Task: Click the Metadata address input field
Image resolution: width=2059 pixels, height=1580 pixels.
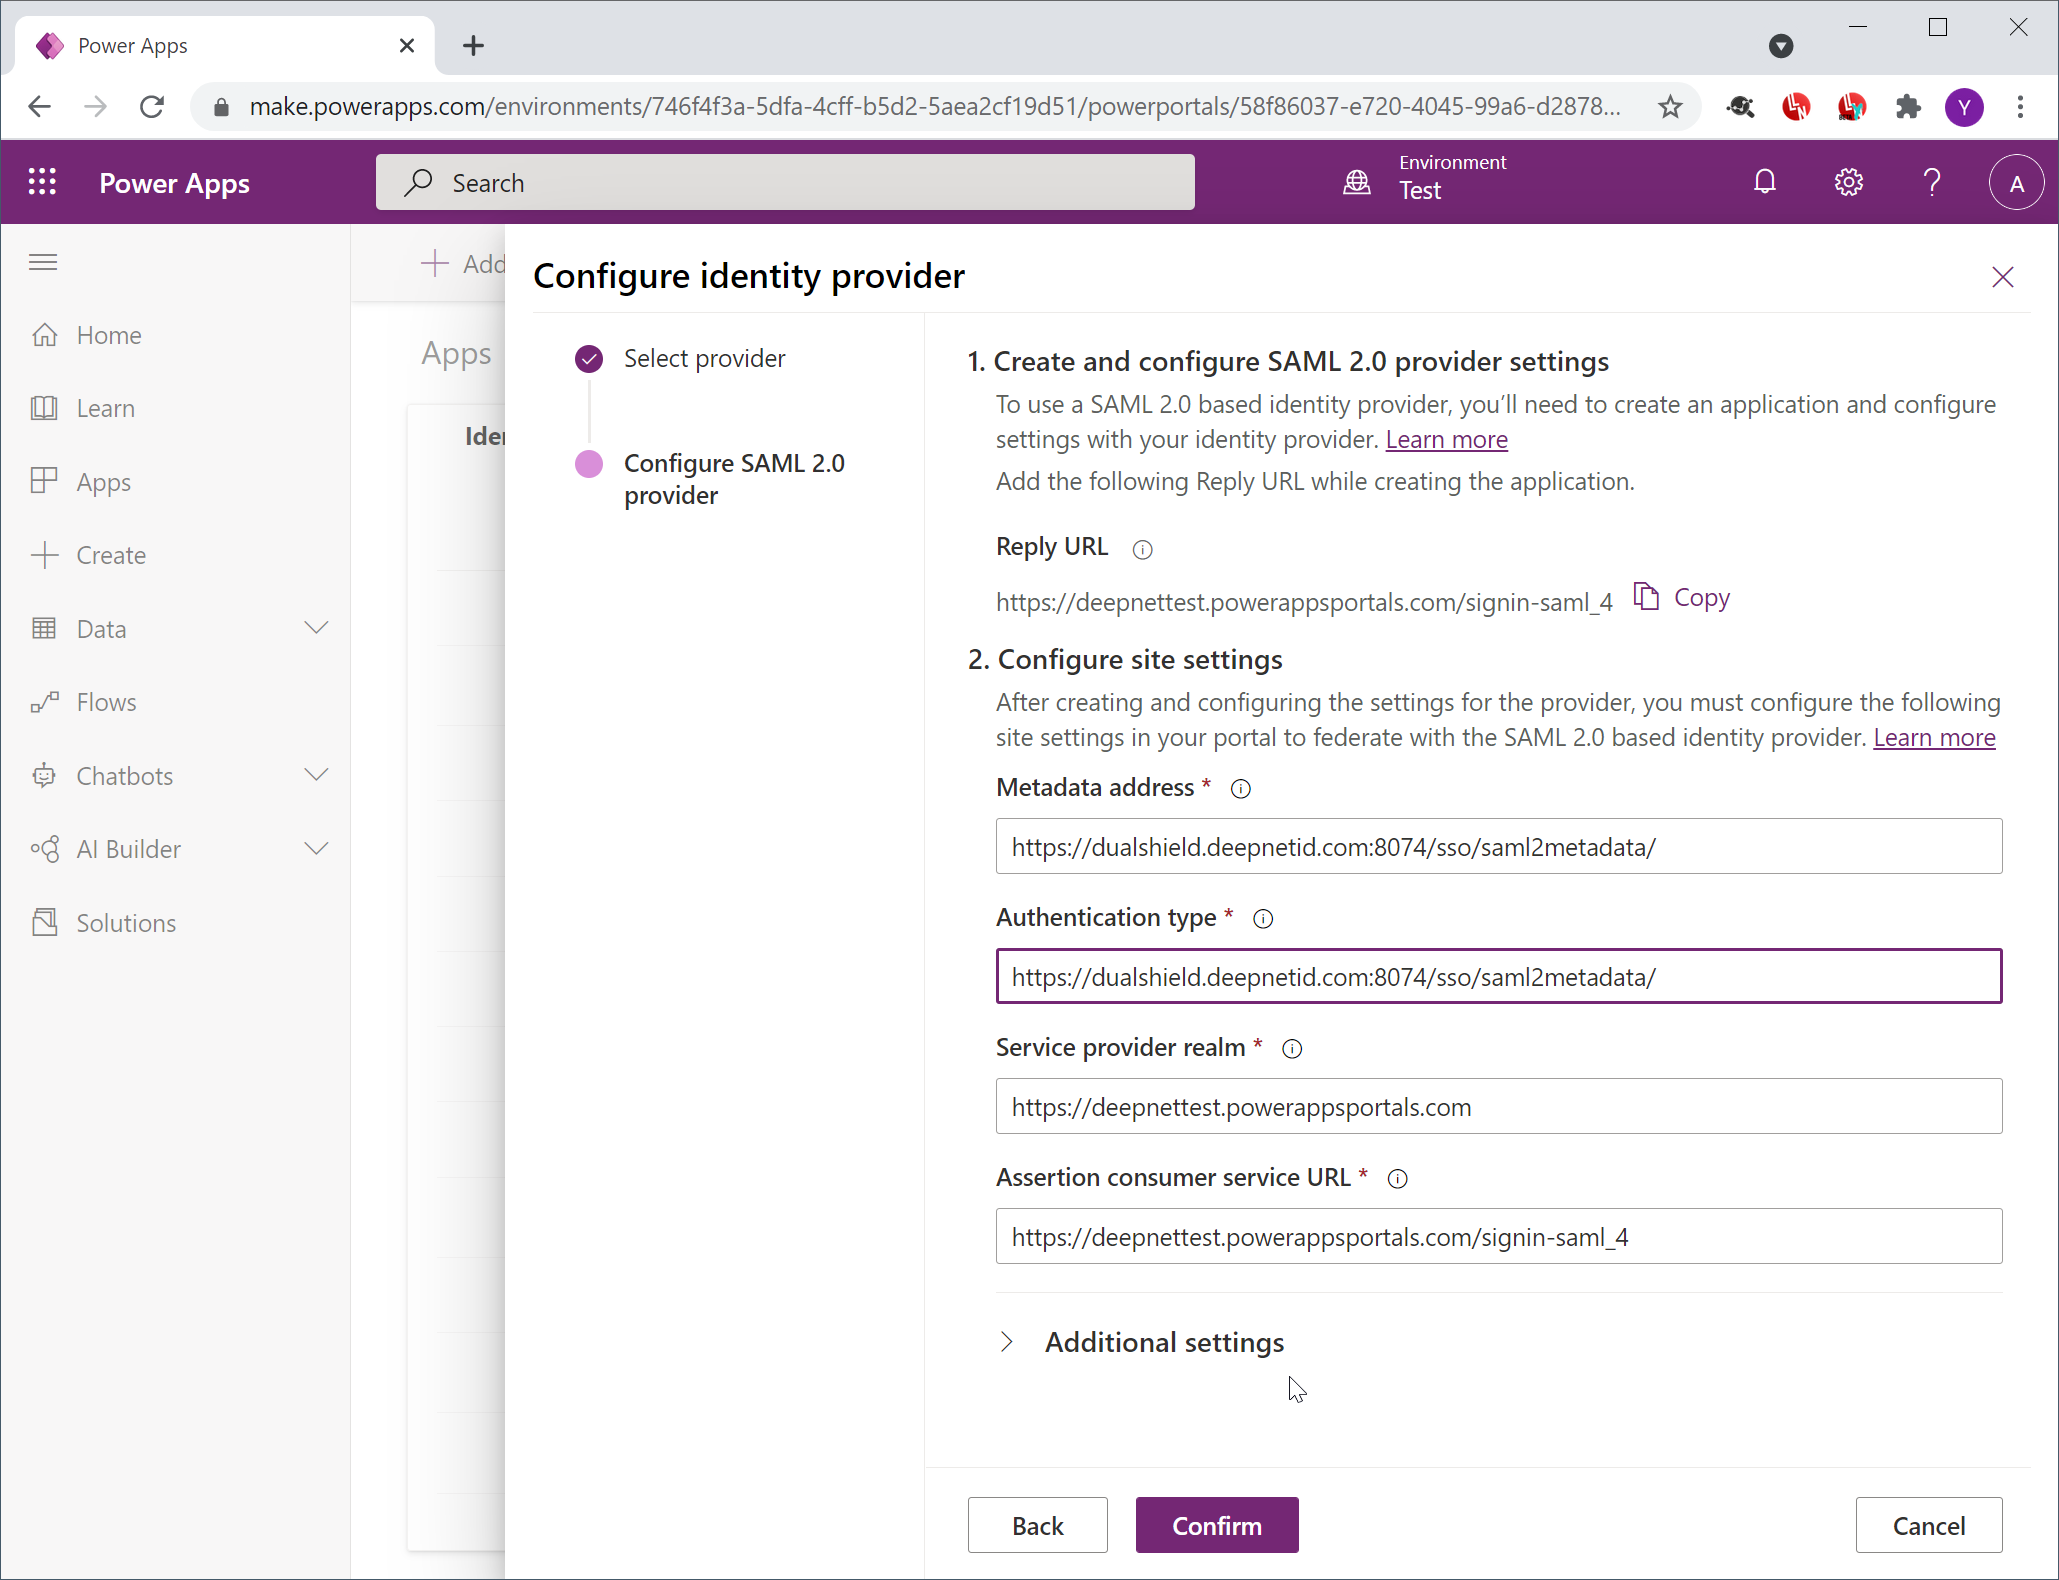Action: [x=1498, y=847]
